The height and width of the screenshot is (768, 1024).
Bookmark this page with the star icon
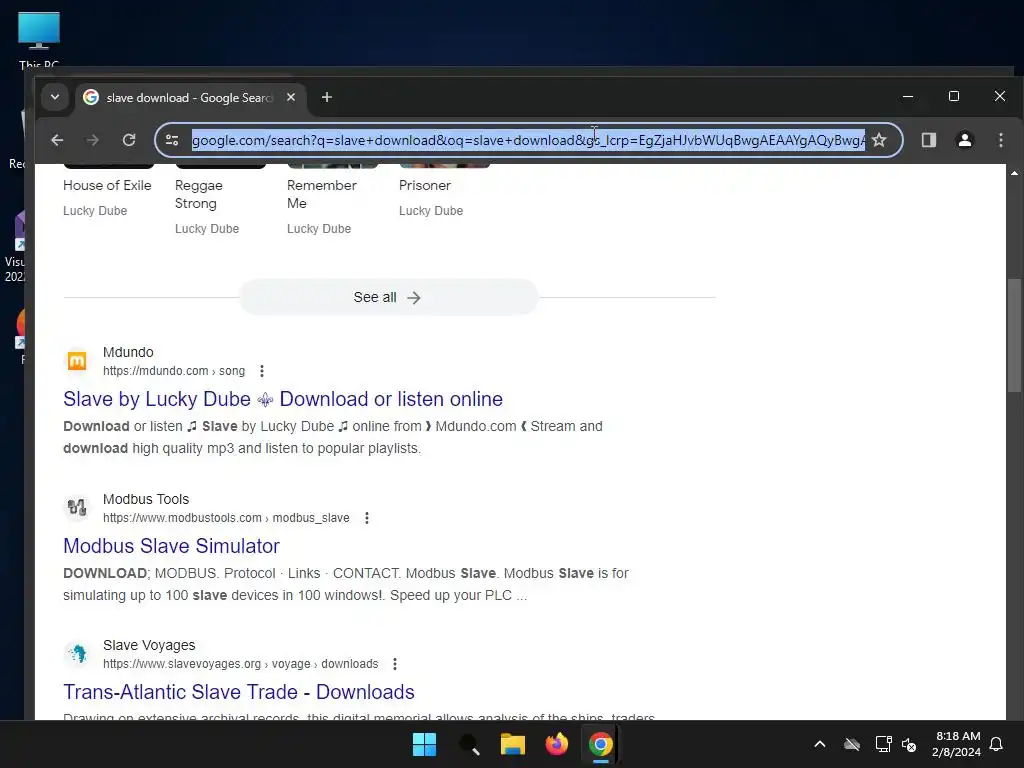click(x=879, y=140)
